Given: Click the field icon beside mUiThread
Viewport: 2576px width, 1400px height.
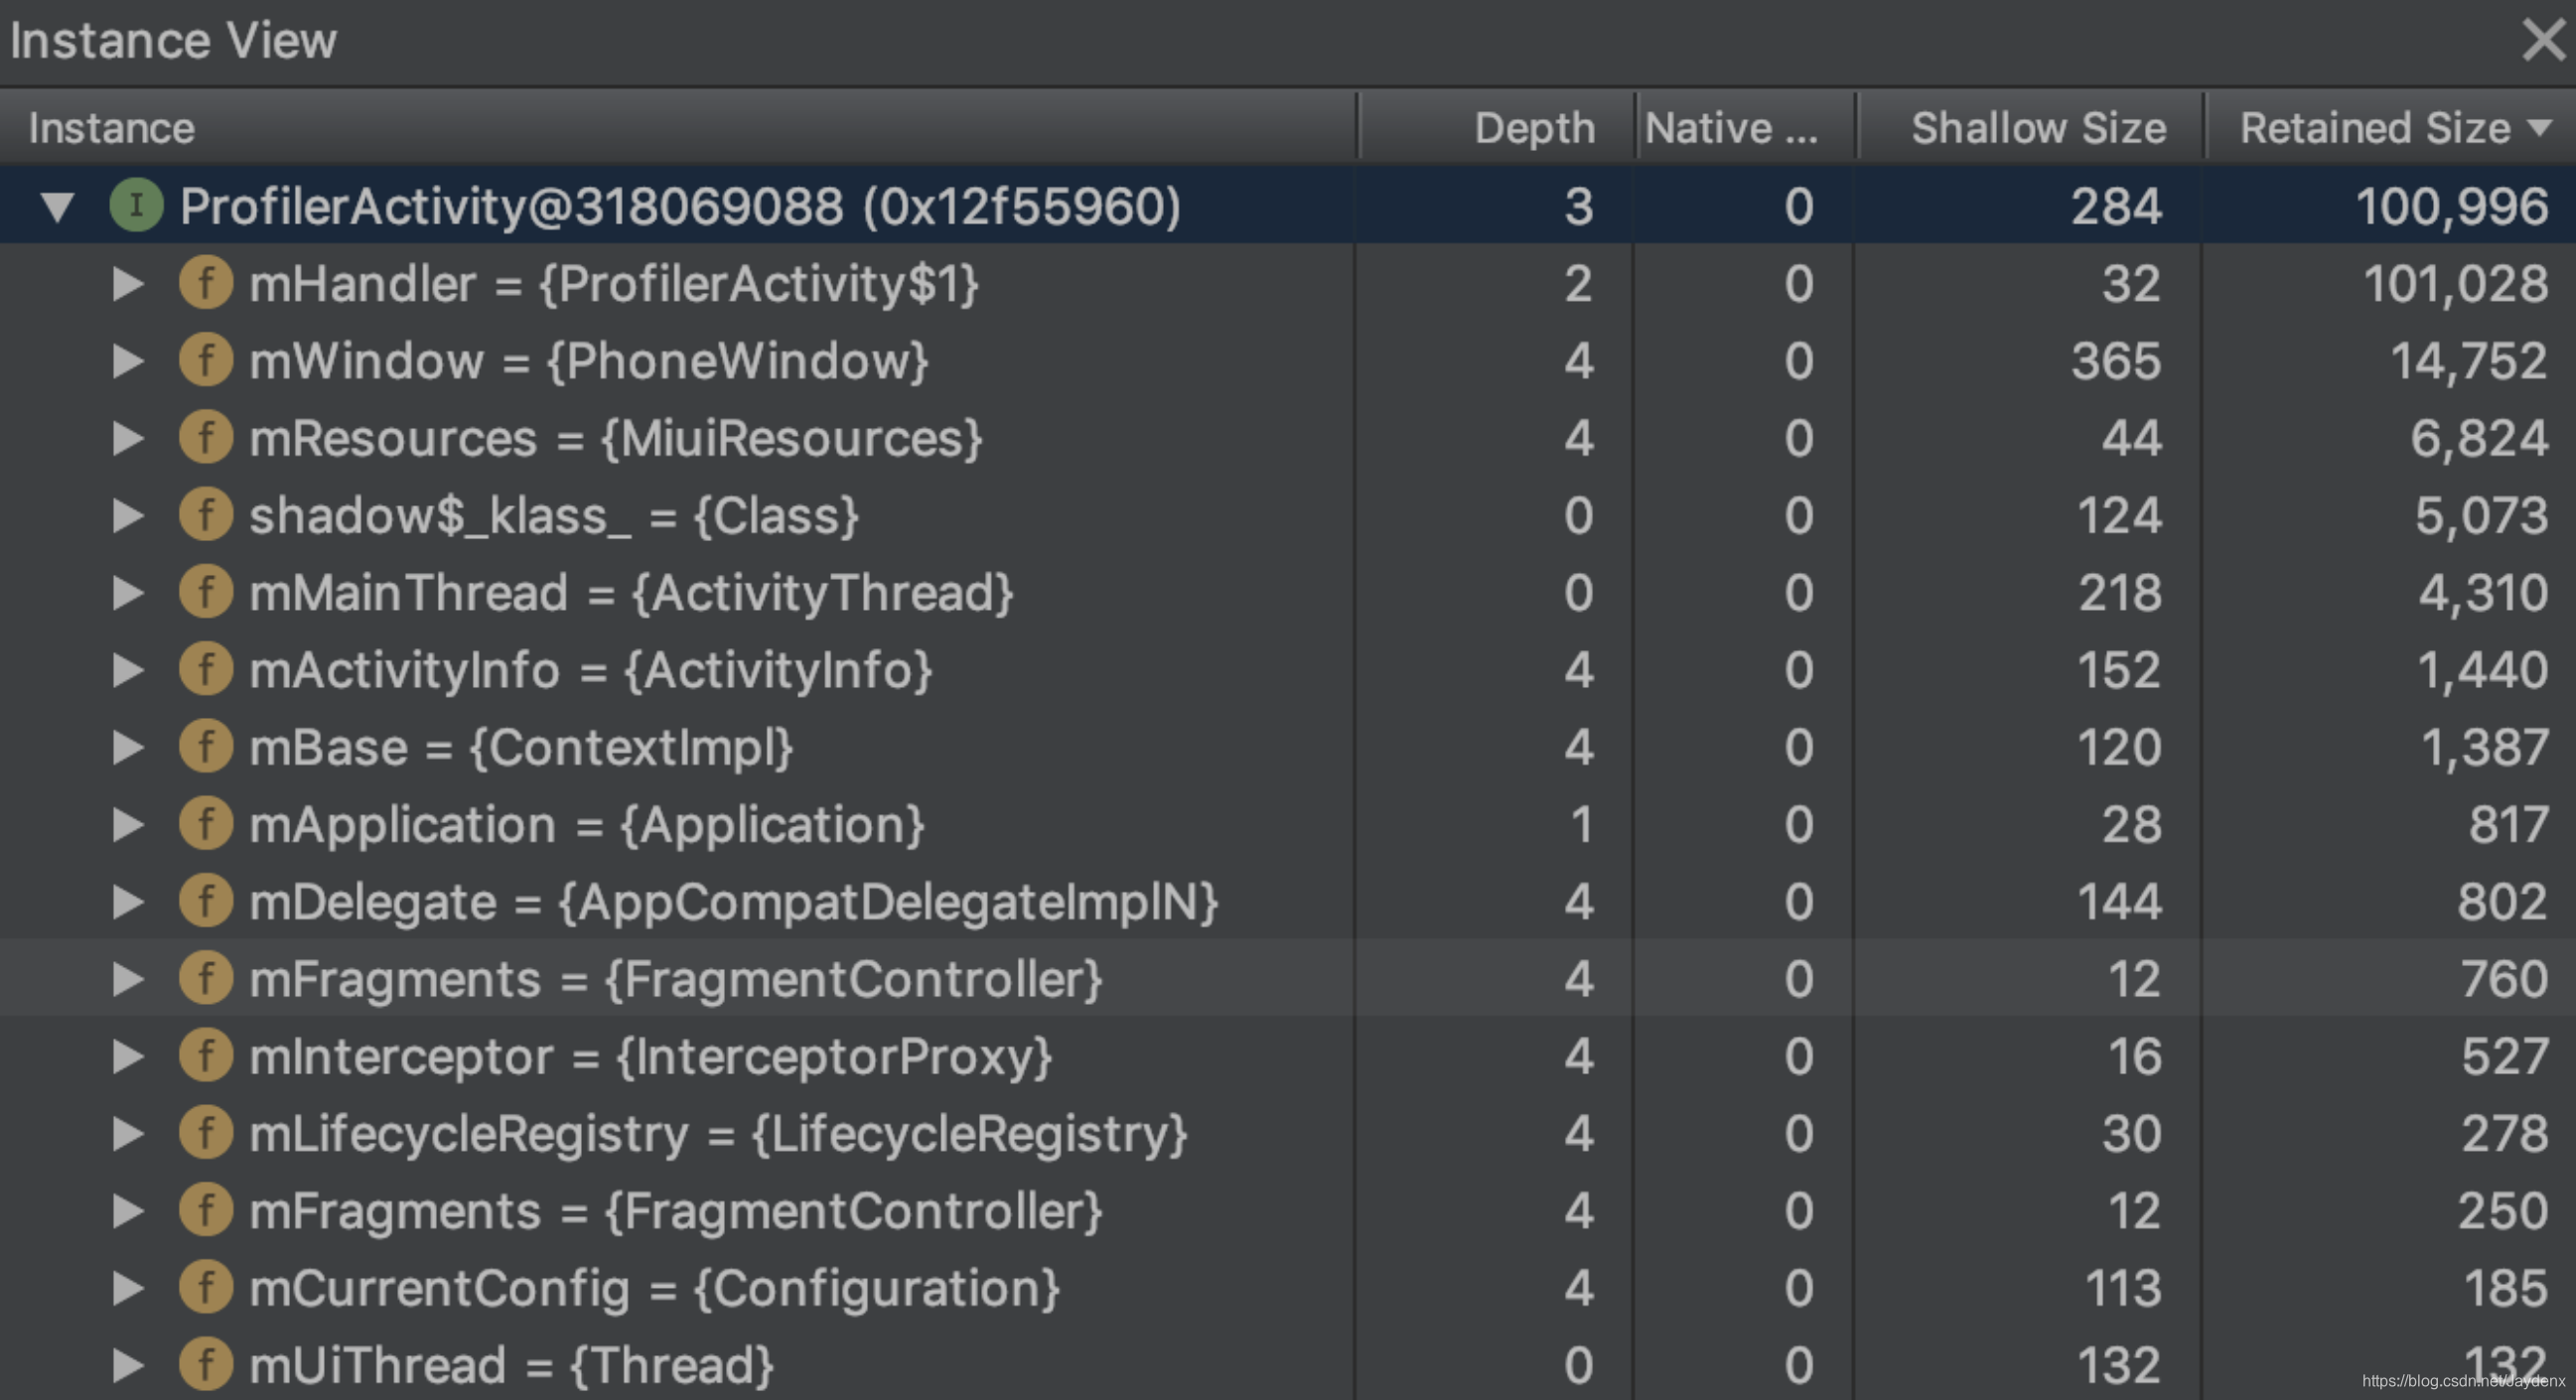Looking at the screenshot, I should 206,1365.
